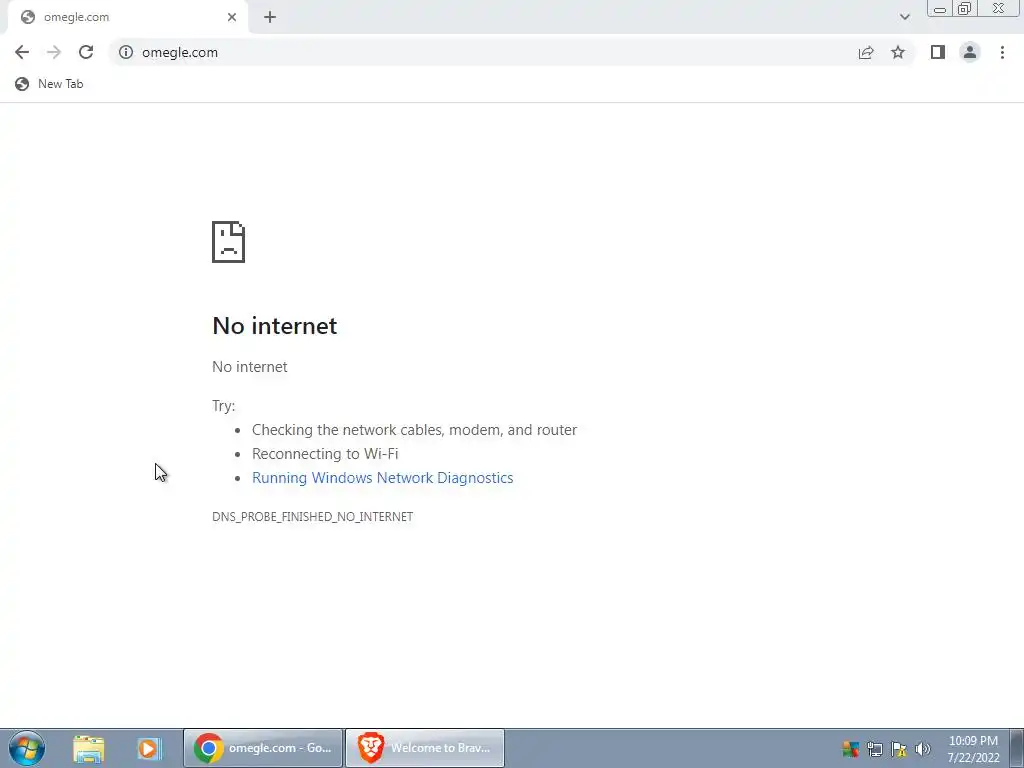Switch to the Brave browser taskbar window
1024x768 pixels.
click(424, 748)
